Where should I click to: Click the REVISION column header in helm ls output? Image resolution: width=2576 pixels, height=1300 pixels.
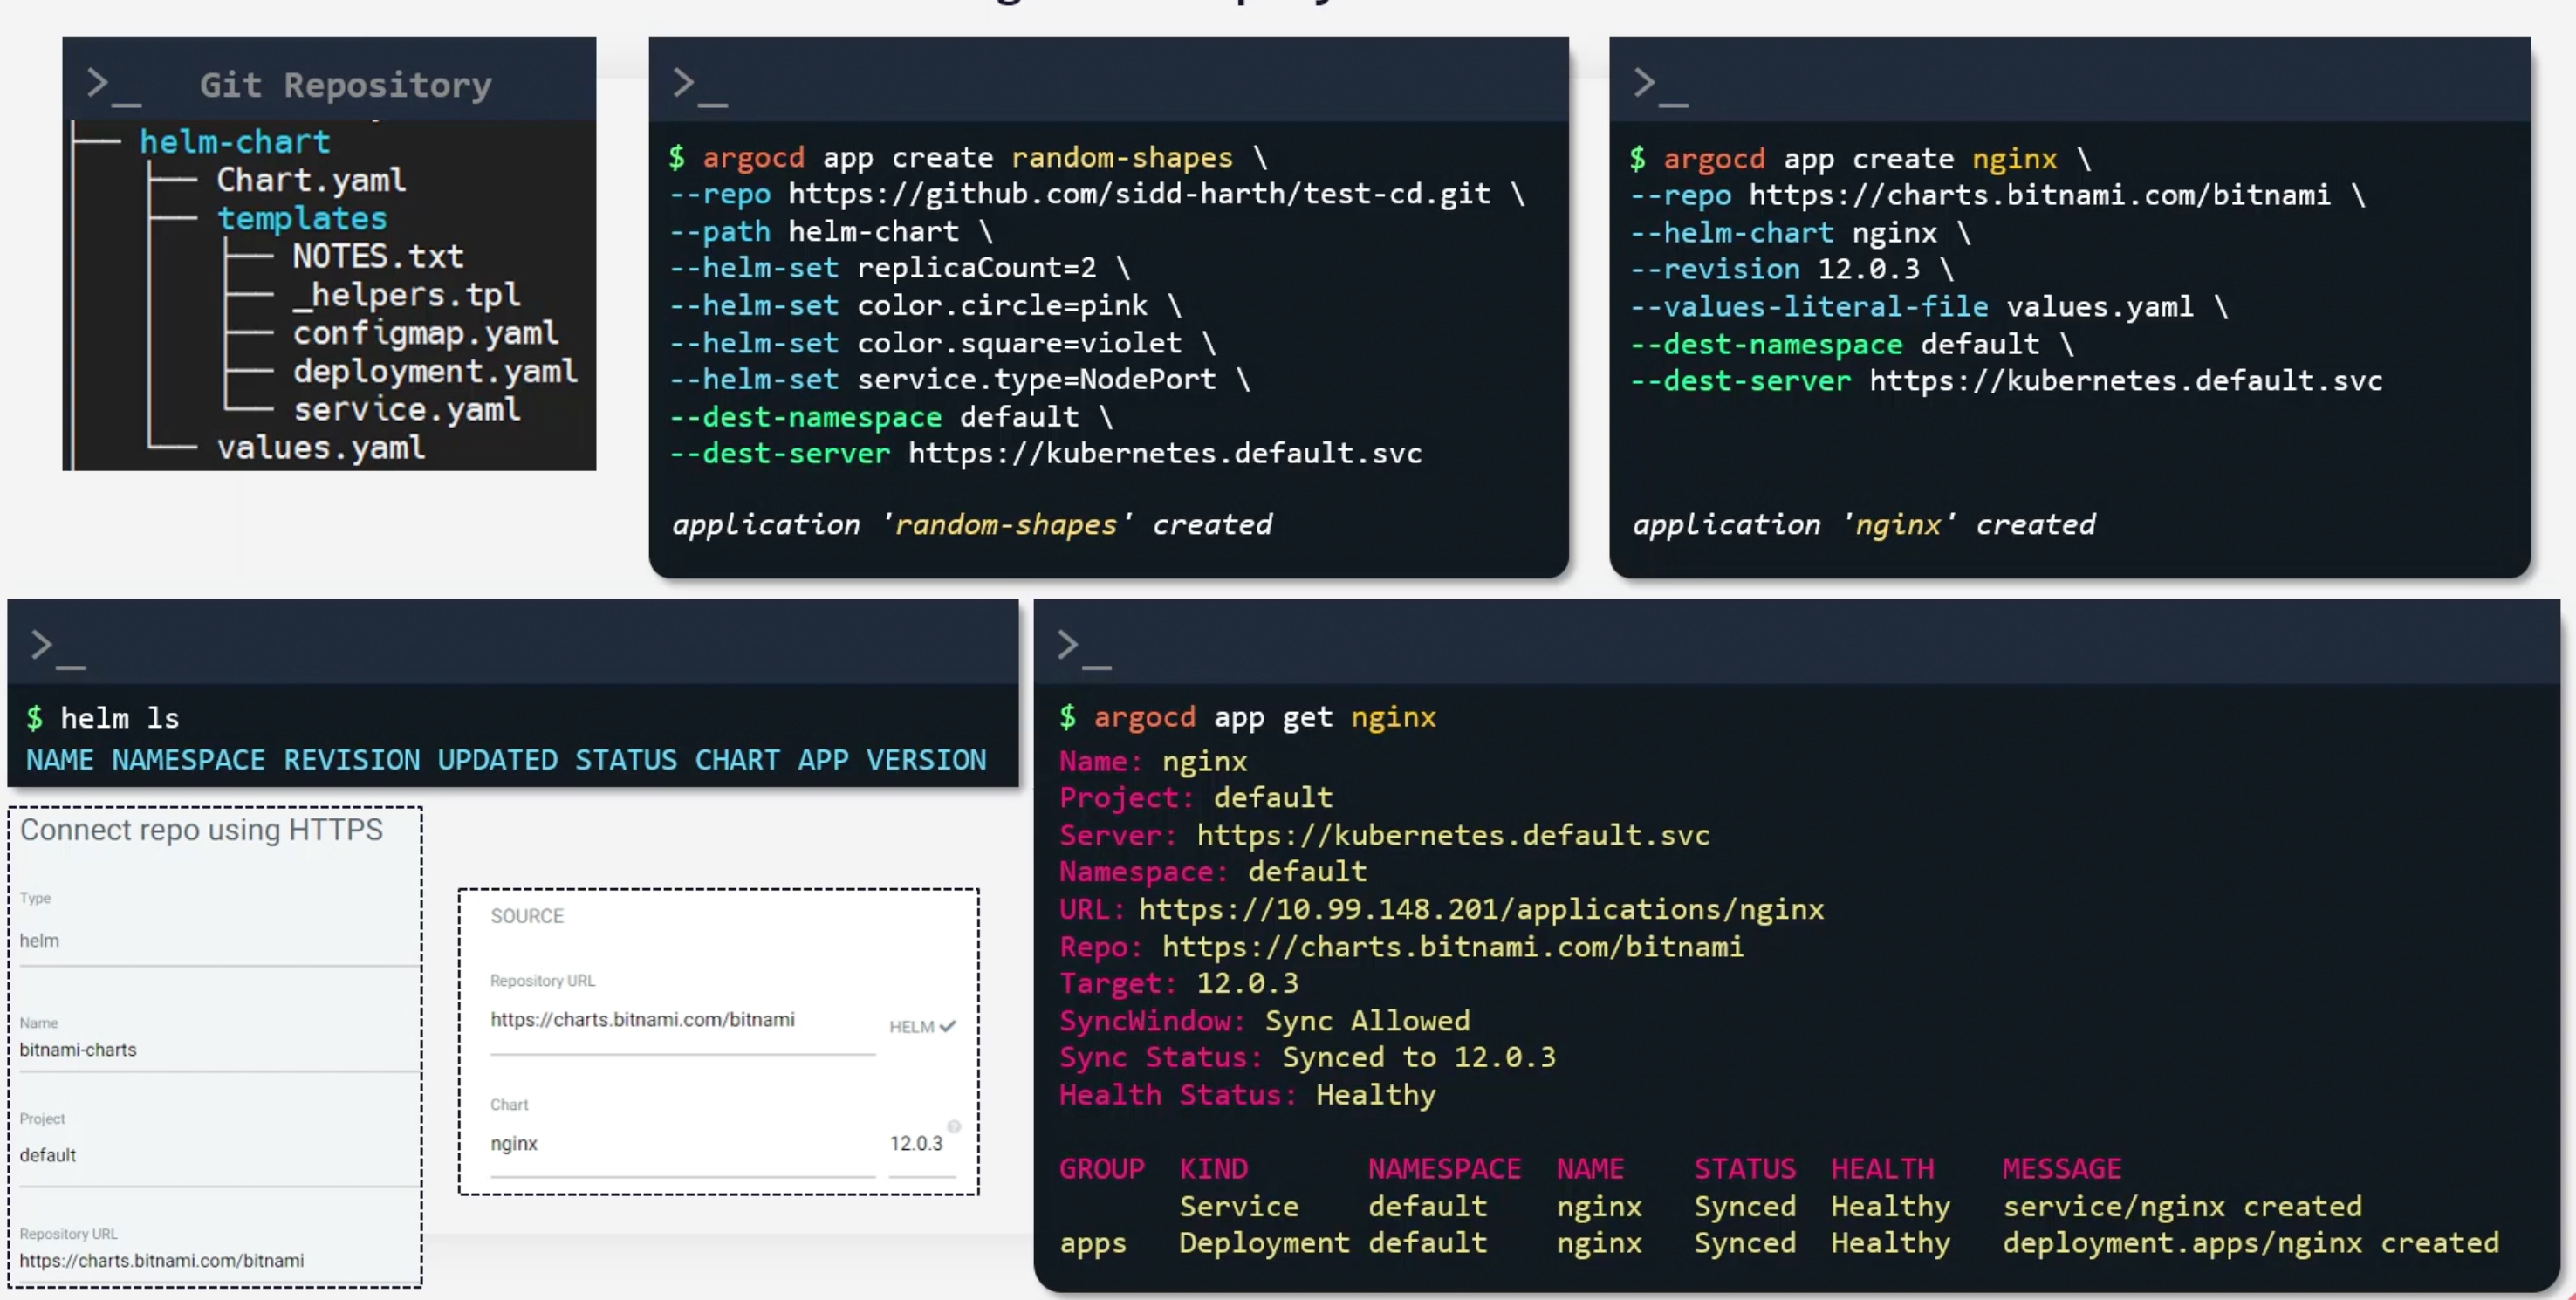pyautogui.click(x=352, y=760)
